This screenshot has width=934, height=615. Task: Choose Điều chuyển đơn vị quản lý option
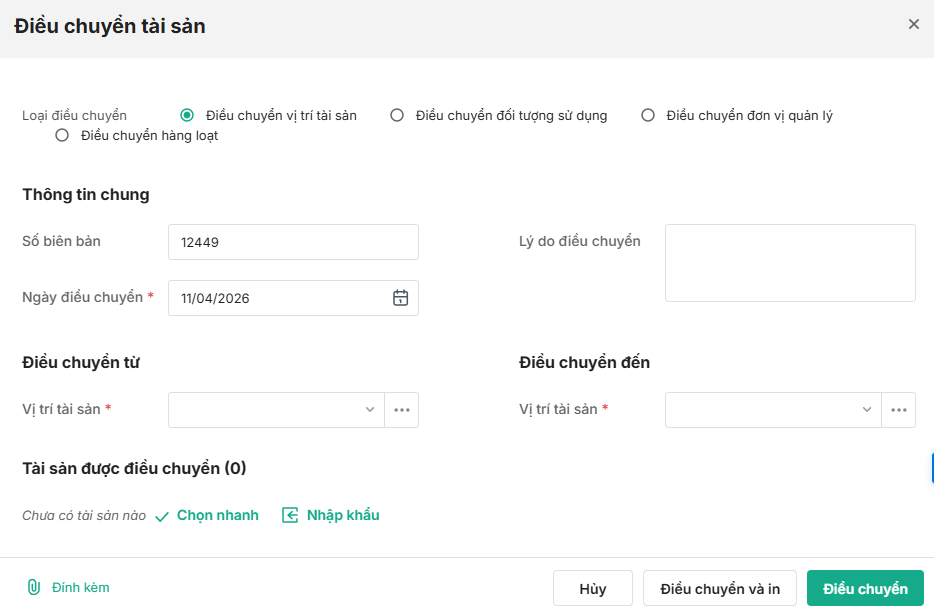(648, 115)
